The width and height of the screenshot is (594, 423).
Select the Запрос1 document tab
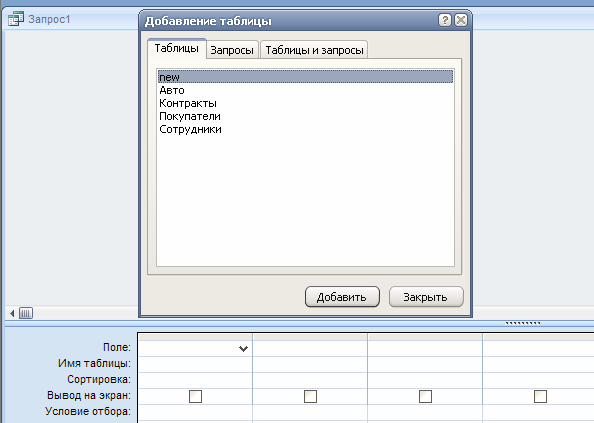pos(49,19)
